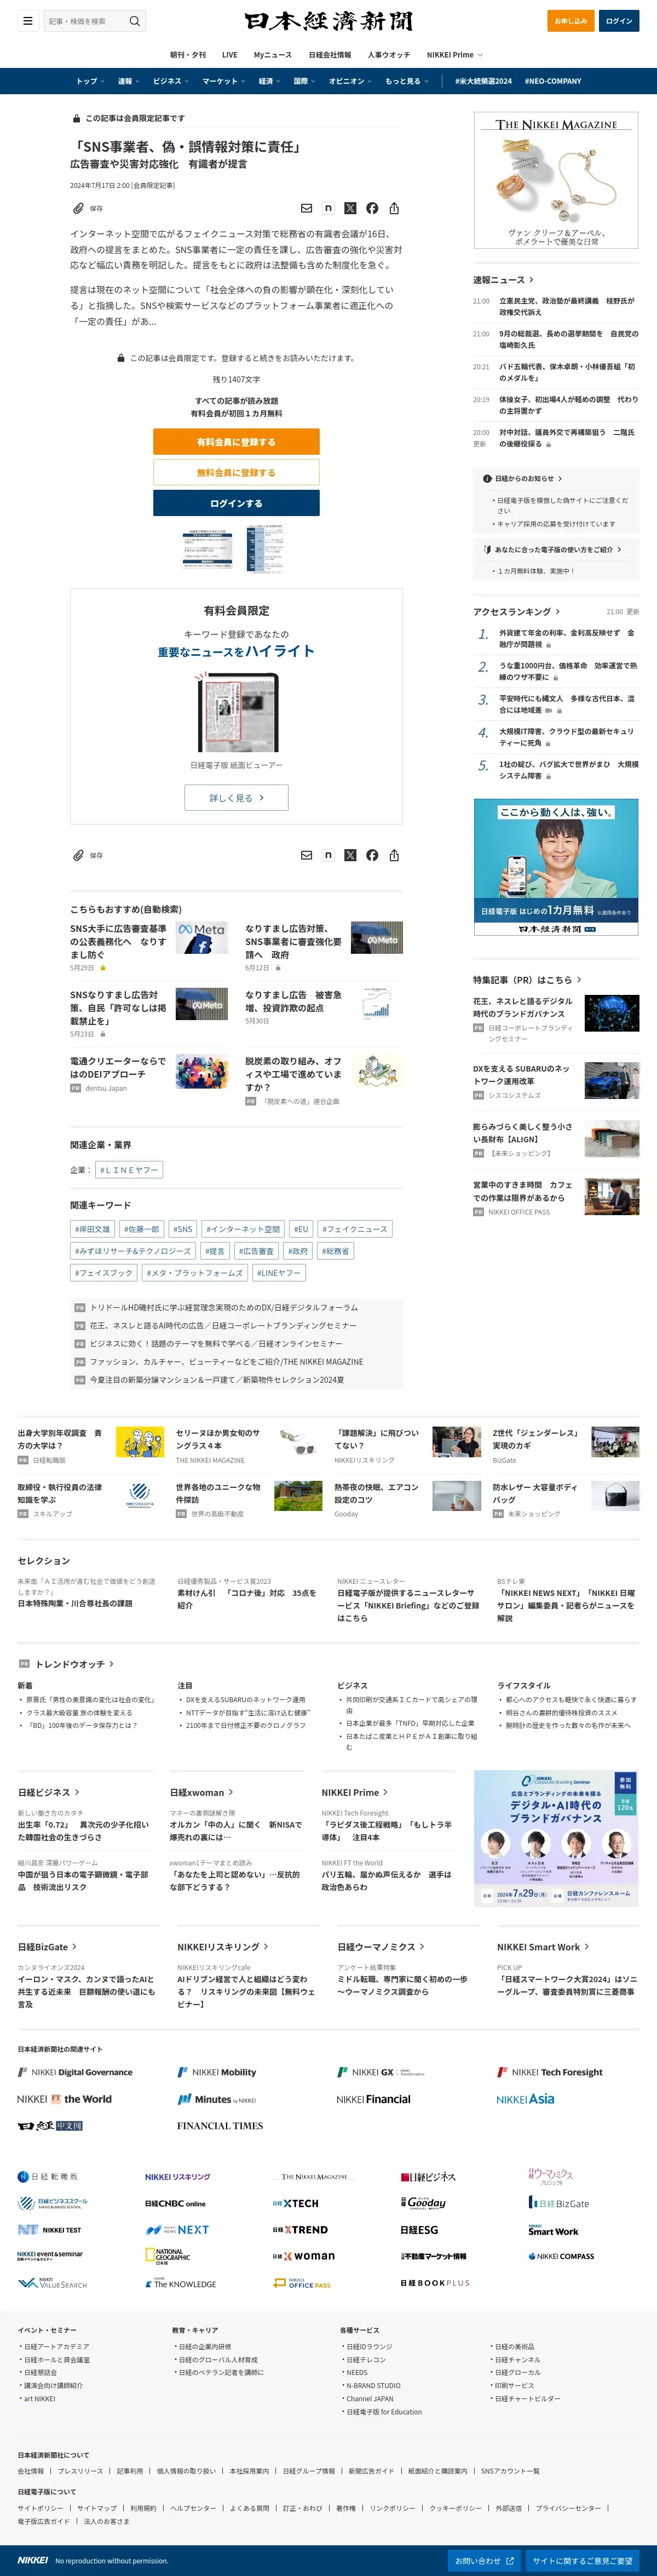Click the 日経 BOOK PLUS logo

coord(435,2284)
